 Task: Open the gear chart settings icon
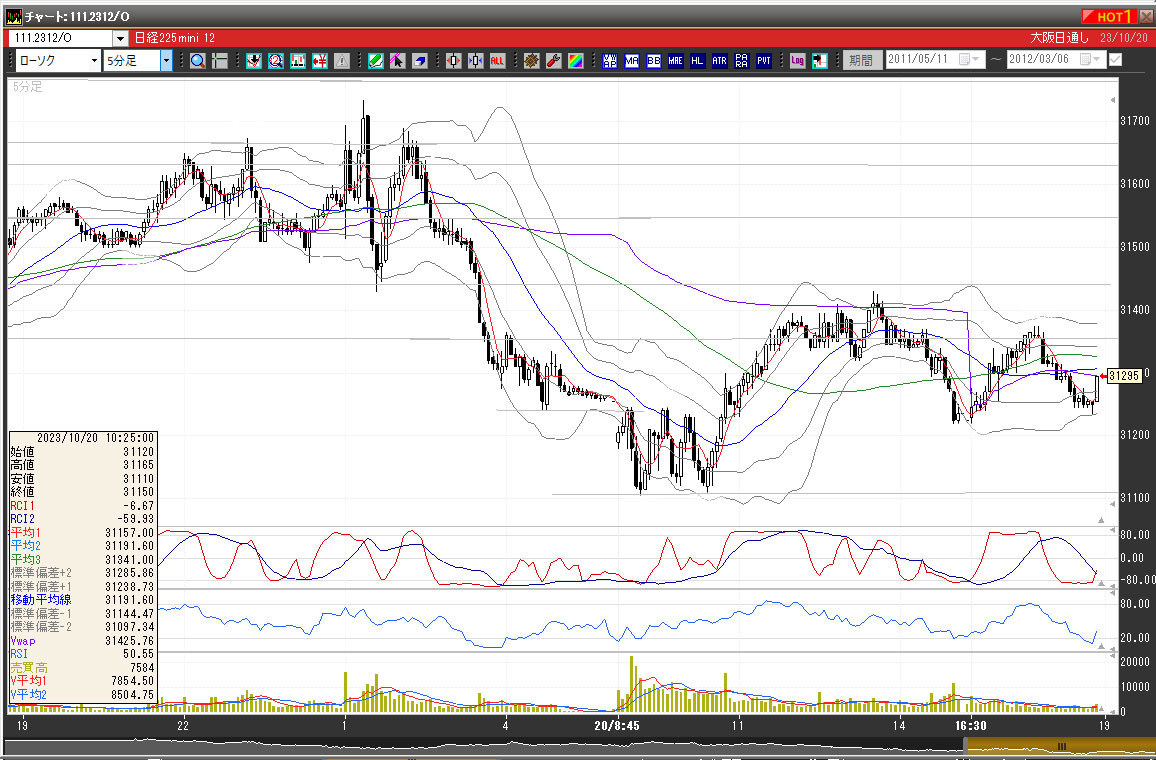point(532,60)
